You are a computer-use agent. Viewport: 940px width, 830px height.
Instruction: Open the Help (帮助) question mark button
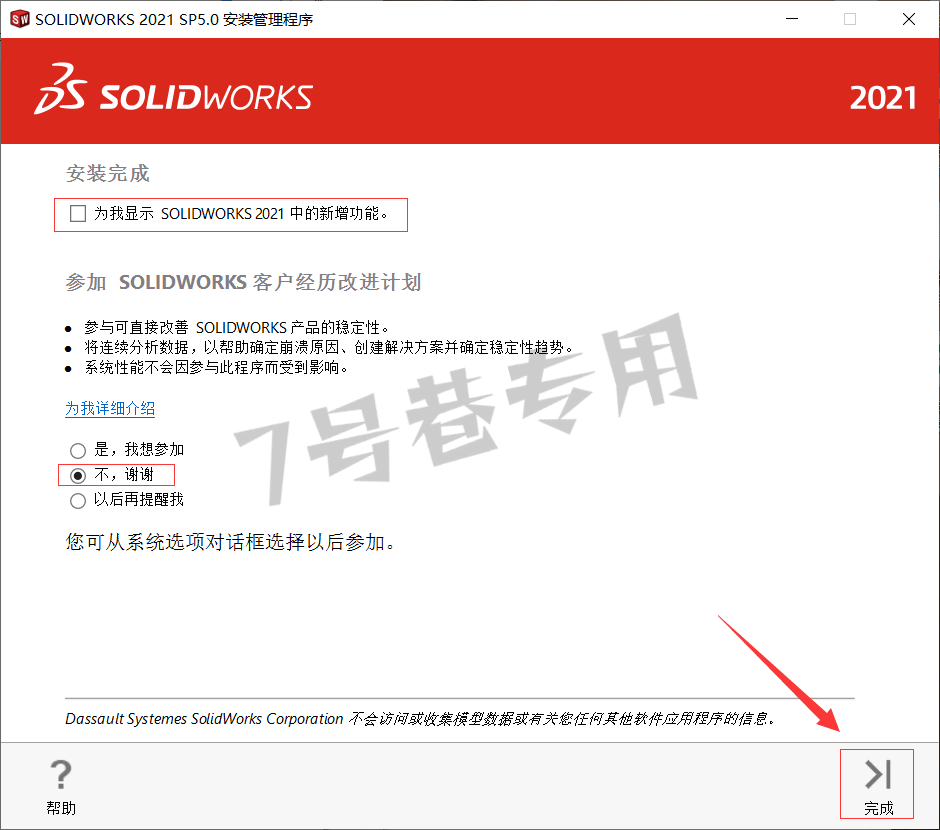(61, 786)
